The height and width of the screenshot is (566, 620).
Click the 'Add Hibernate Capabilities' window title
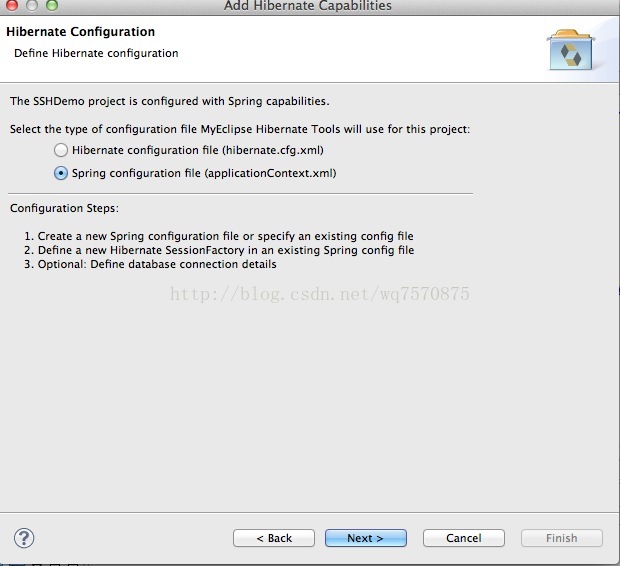tap(308, 6)
